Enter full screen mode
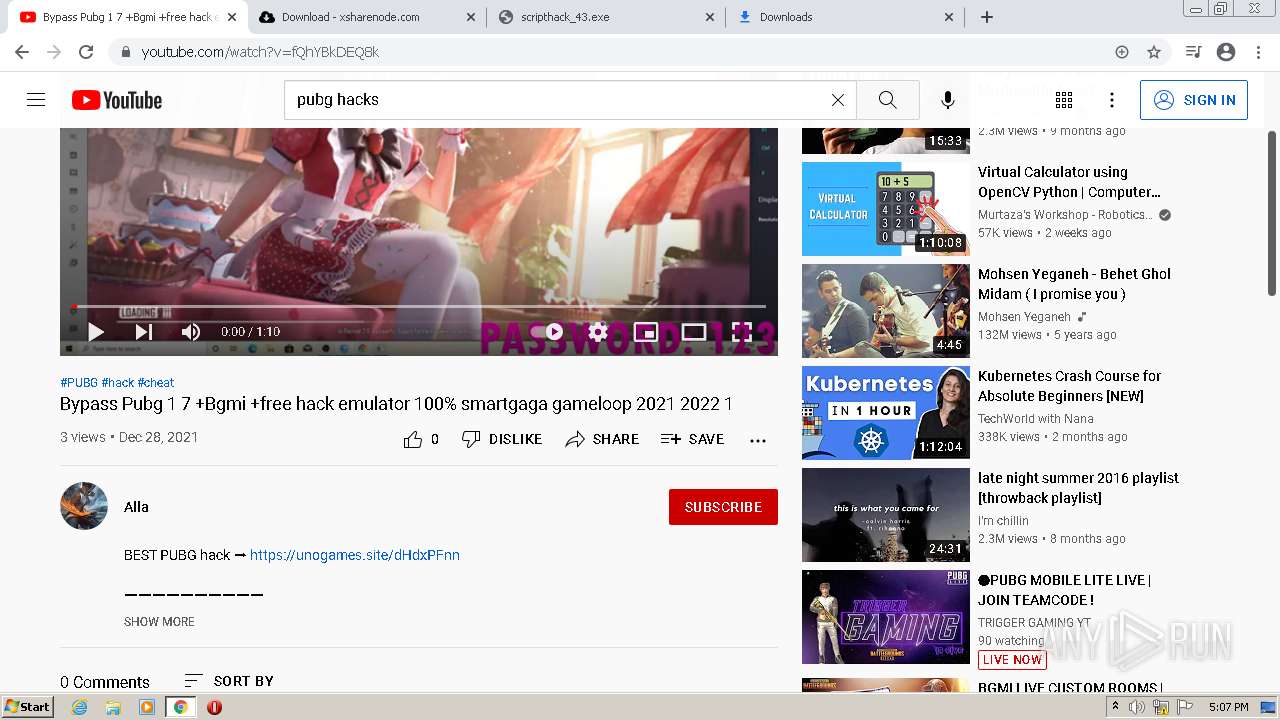Viewport: 1280px width, 720px height. pos(742,332)
